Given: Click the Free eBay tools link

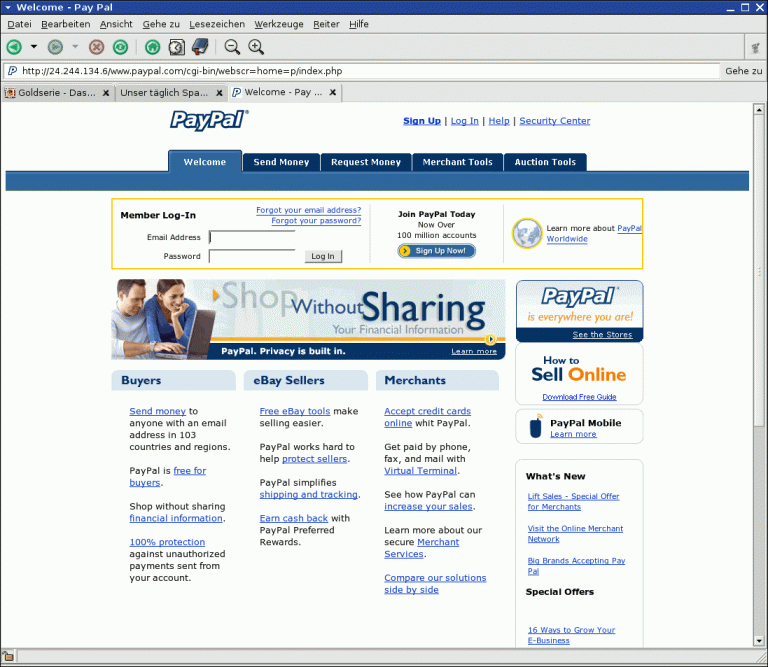Looking at the screenshot, I should (295, 411).
